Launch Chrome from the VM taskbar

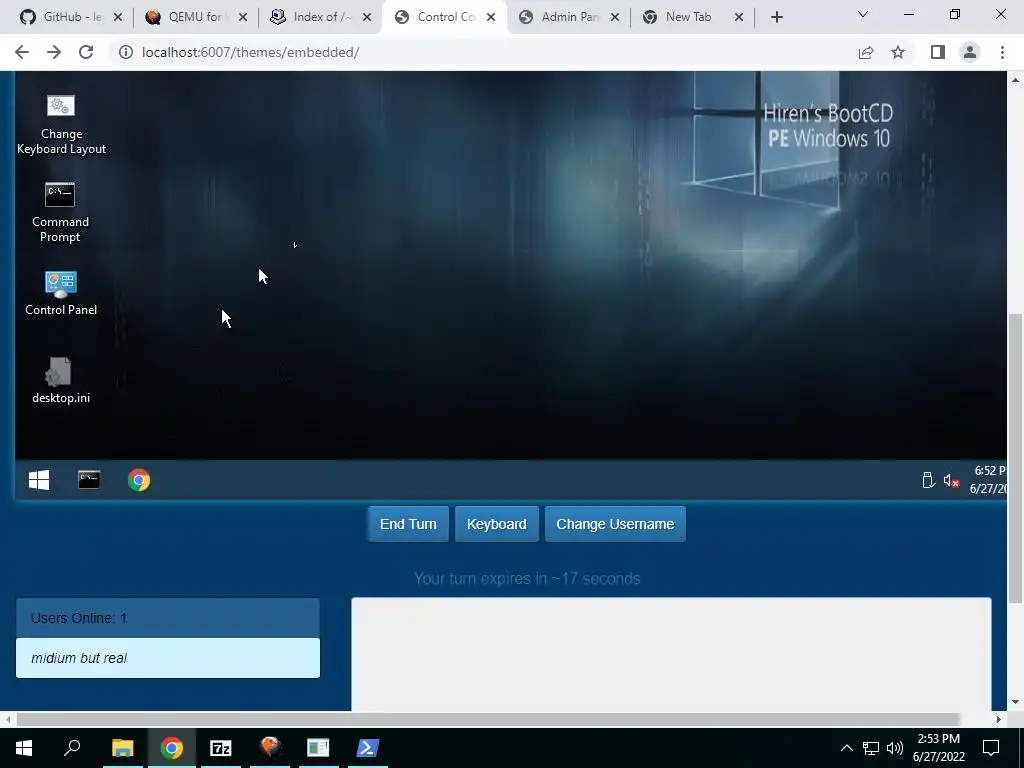138,480
